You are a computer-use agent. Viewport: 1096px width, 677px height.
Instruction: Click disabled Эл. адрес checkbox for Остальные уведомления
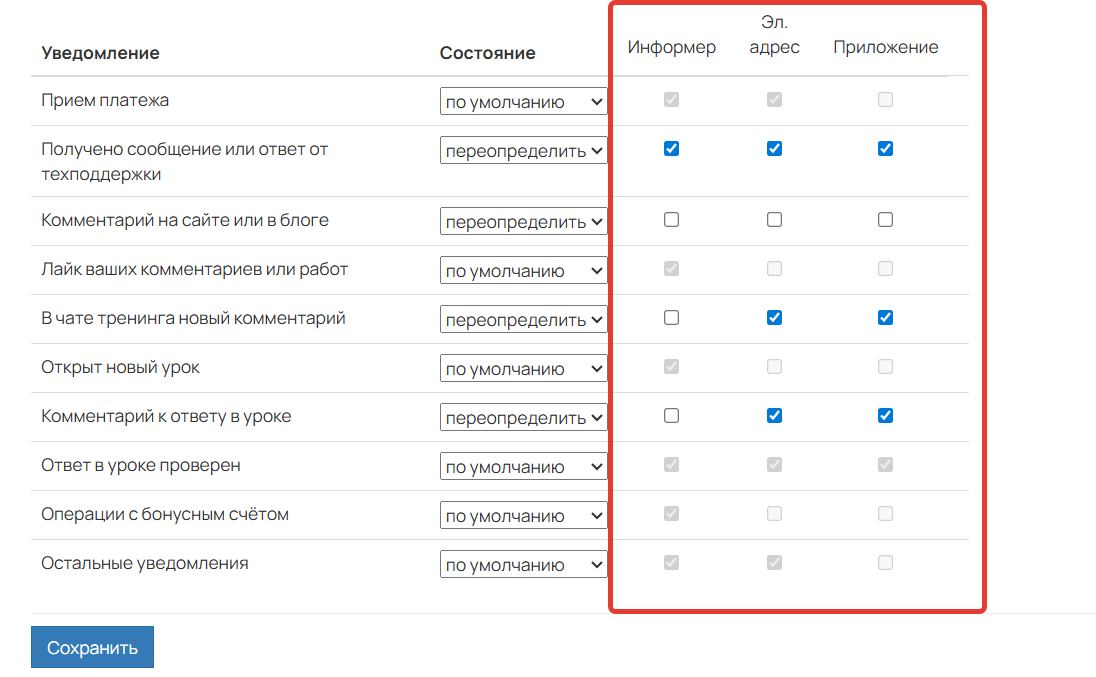click(x=774, y=562)
